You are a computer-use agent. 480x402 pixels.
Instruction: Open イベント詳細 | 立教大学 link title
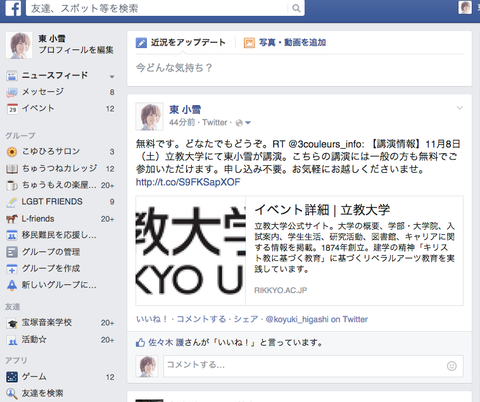[x=322, y=210]
